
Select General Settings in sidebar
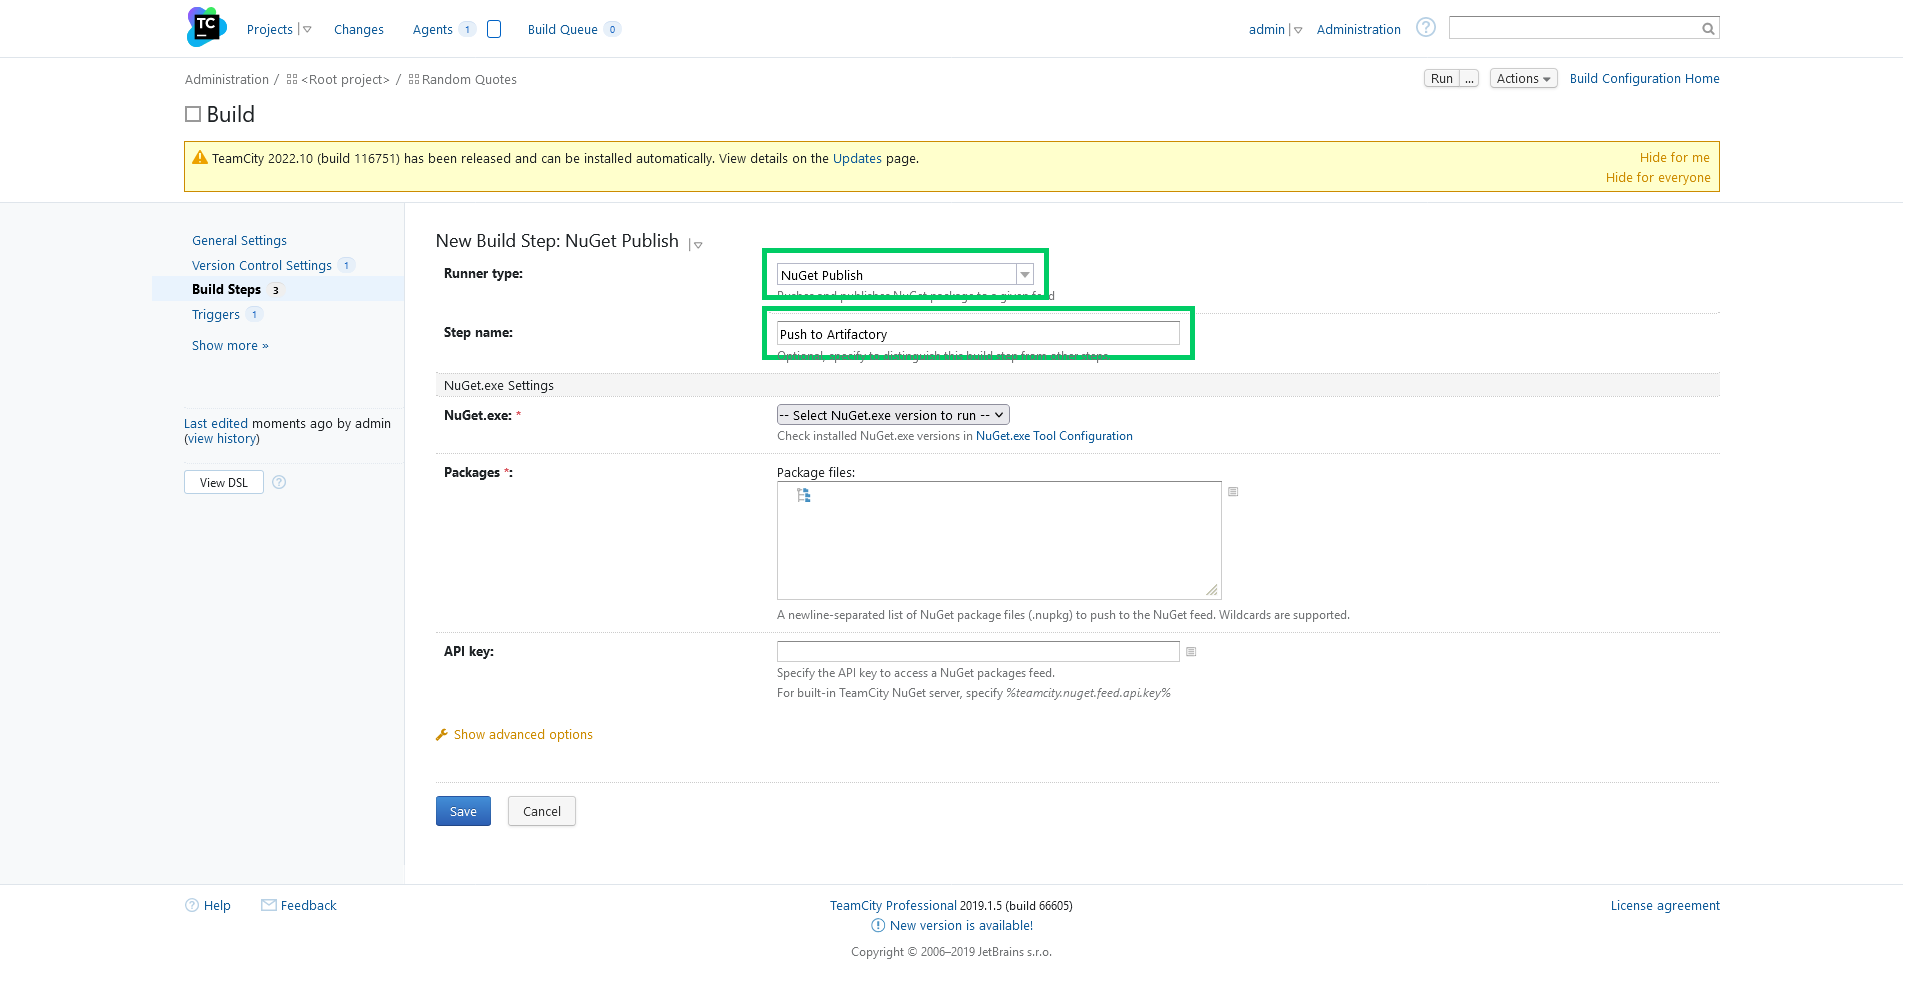pos(239,241)
